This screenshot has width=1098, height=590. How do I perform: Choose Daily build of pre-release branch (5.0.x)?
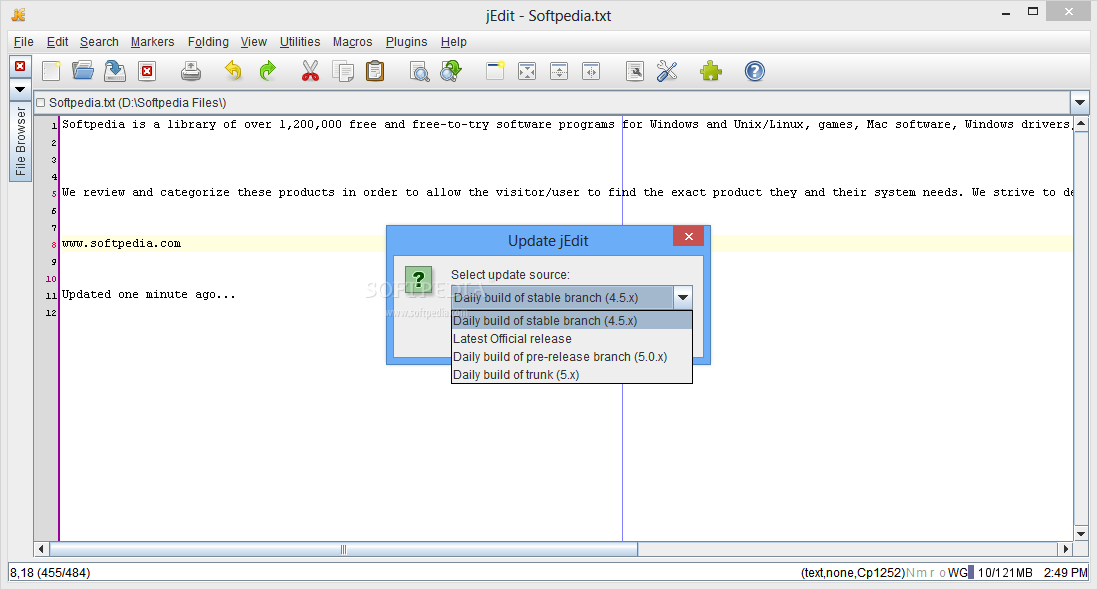571,357
